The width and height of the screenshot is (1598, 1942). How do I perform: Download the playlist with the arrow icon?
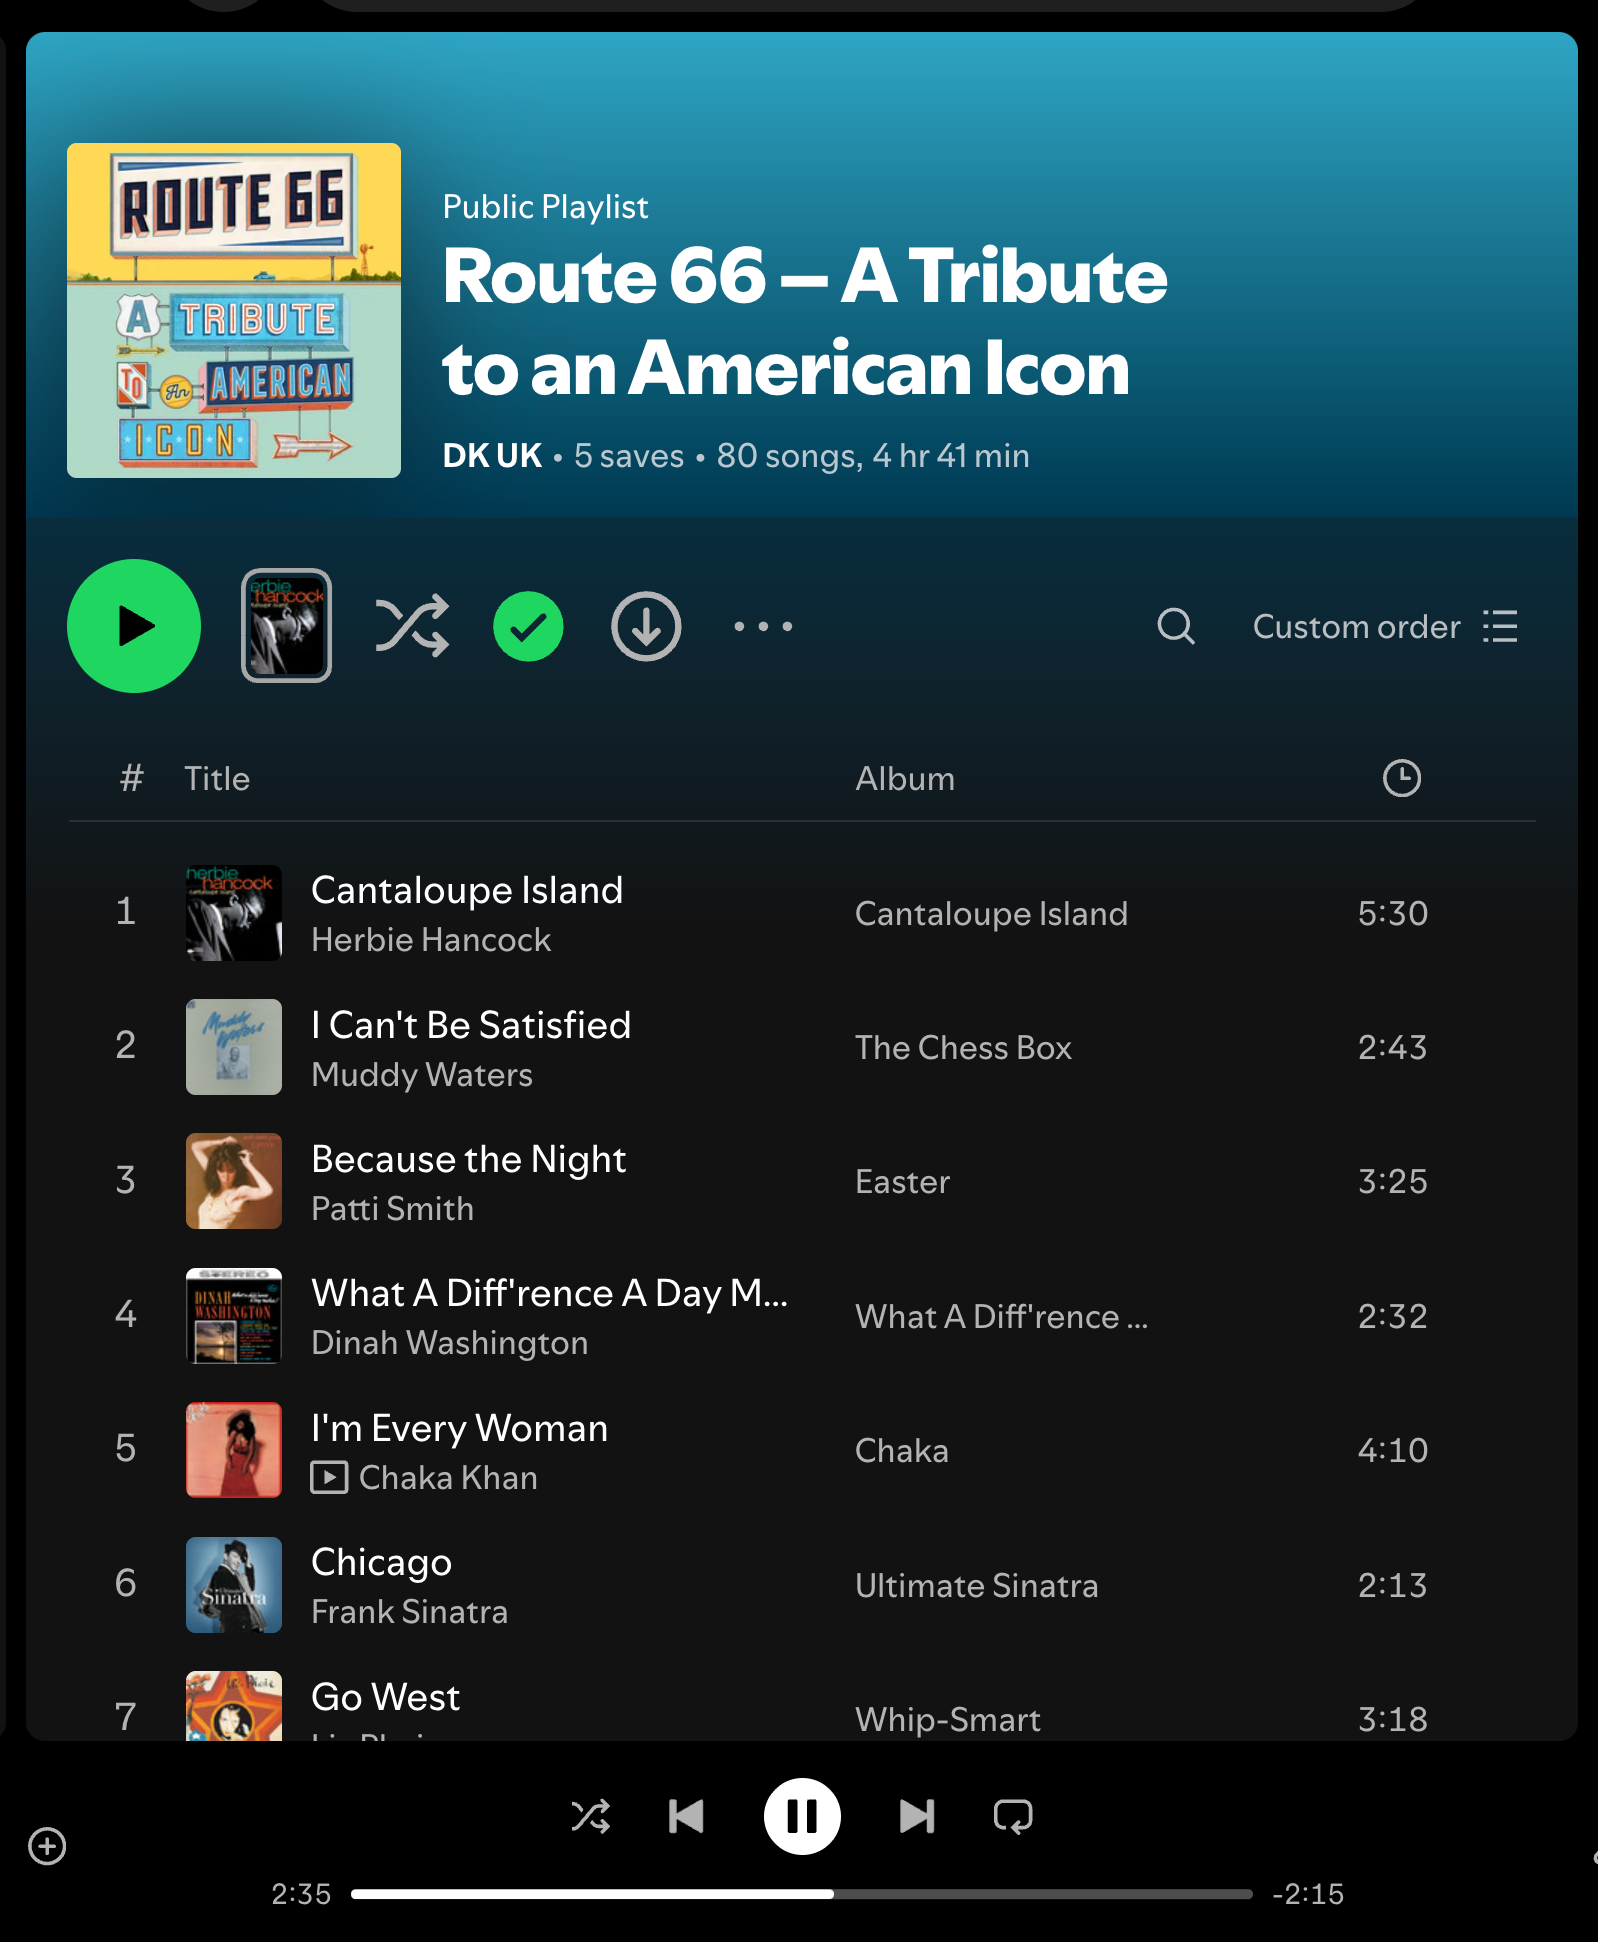(x=646, y=626)
